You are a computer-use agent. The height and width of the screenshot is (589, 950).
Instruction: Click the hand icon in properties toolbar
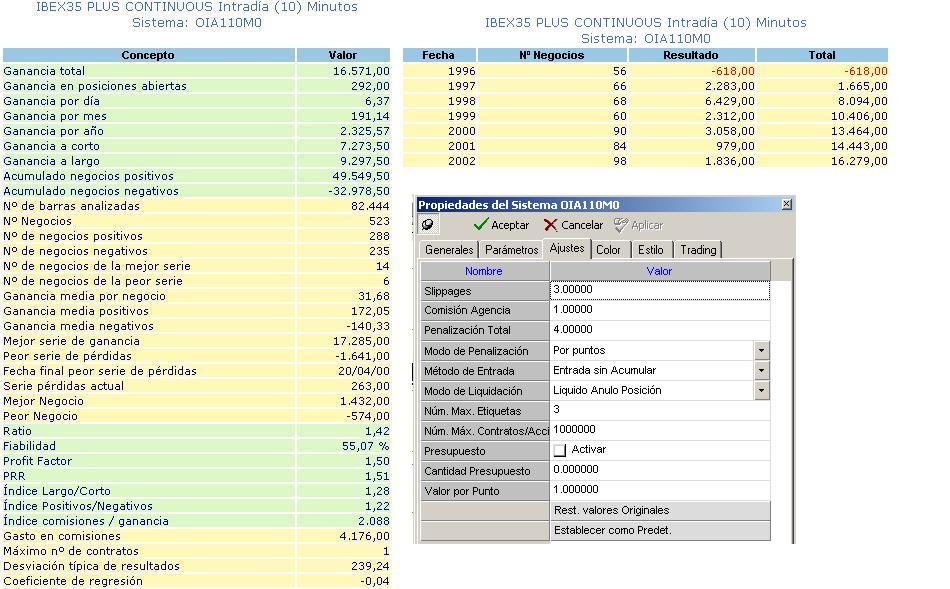[x=428, y=225]
